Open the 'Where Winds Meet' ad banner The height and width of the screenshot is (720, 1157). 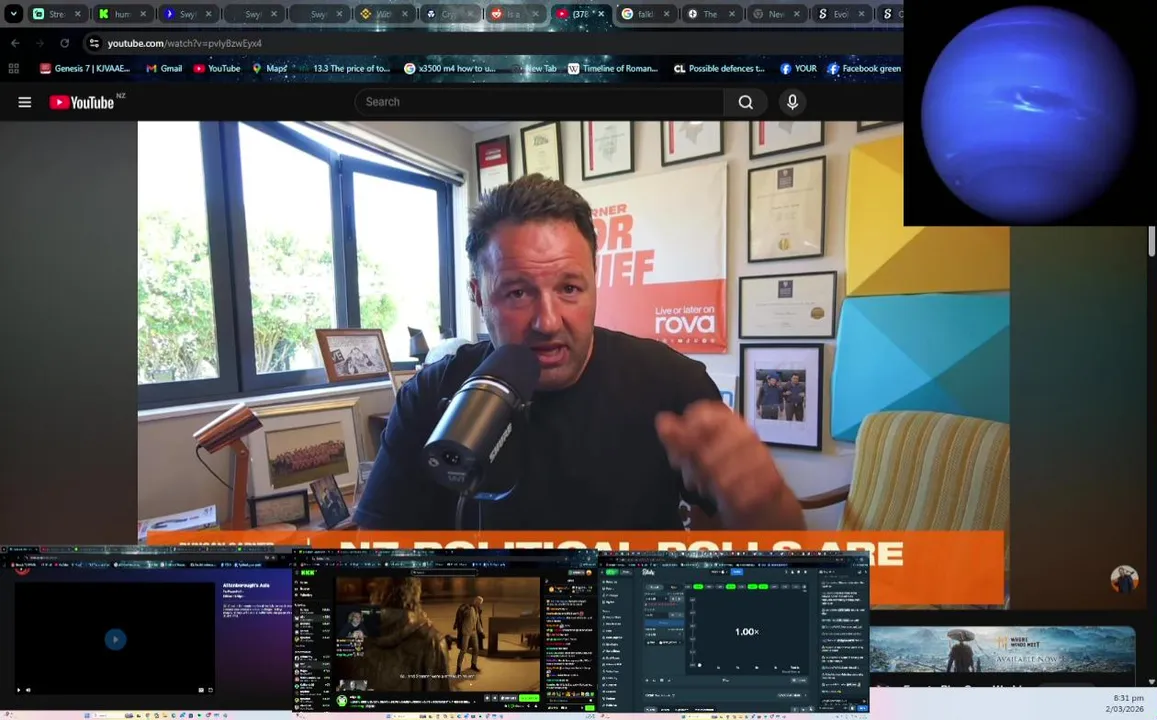[x=1002, y=650]
